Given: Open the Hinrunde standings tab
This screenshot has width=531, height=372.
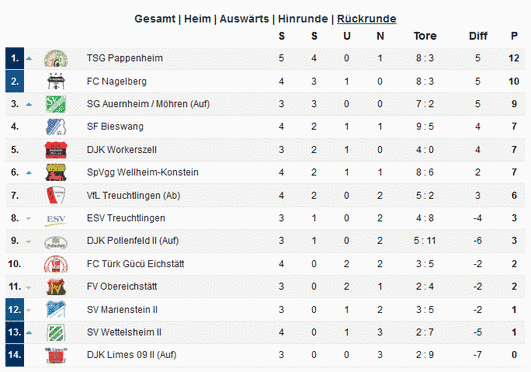Looking at the screenshot, I should click(x=303, y=19).
